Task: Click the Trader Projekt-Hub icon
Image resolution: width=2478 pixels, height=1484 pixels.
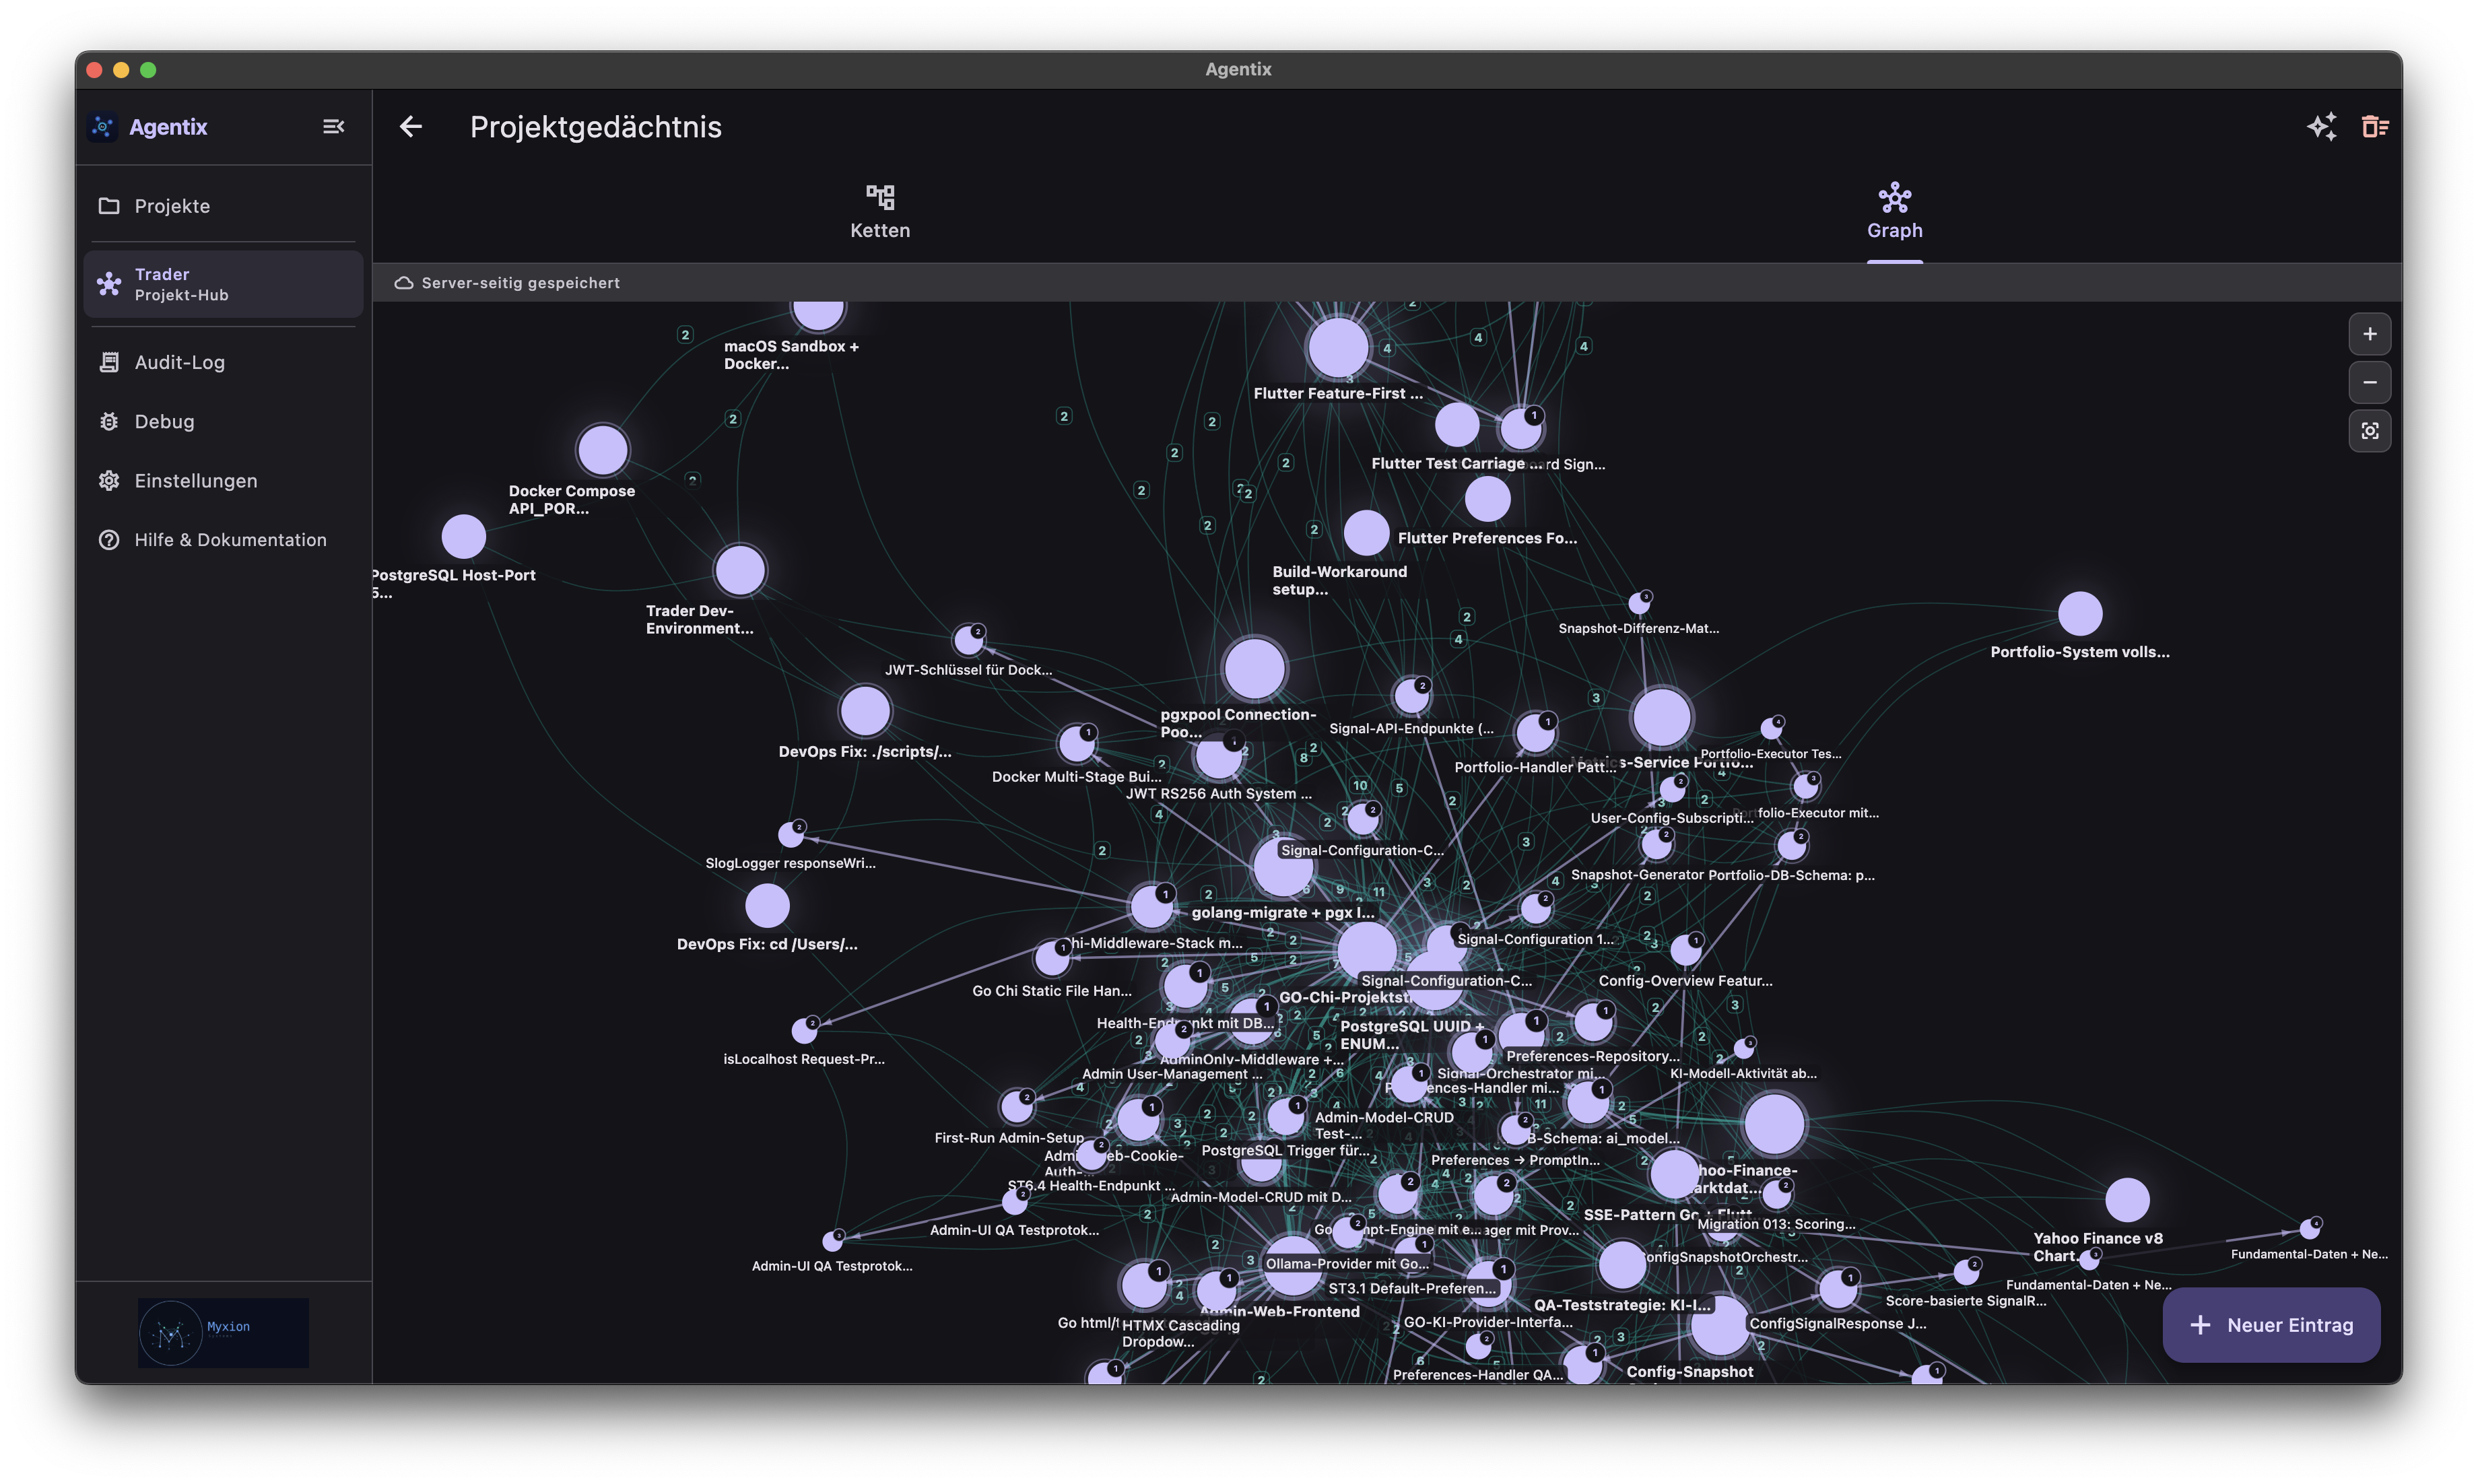Action: pyautogui.click(x=109, y=284)
